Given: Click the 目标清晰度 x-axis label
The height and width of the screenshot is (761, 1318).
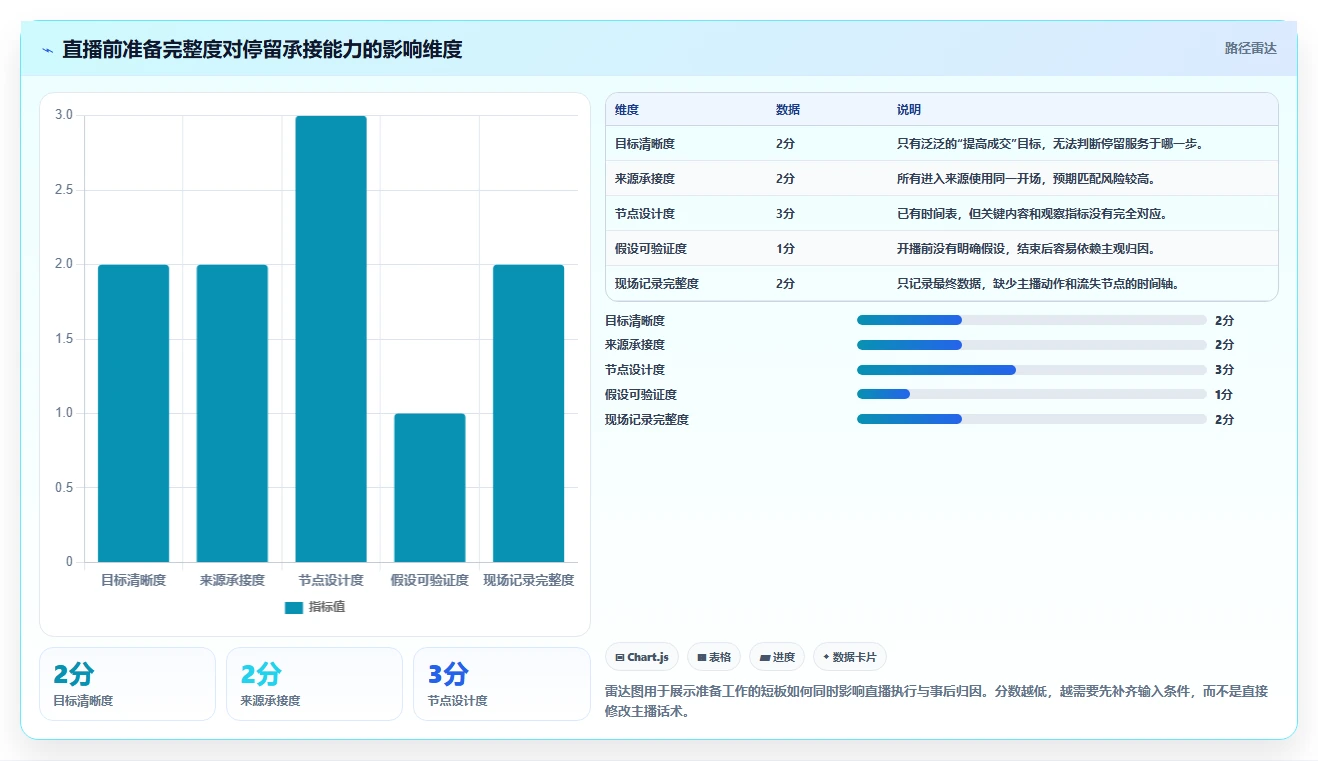Looking at the screenshot, I should tap(133, 580).
